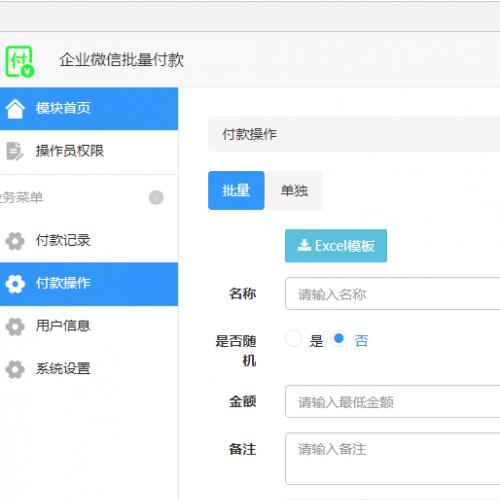
Task: Switch to the 批量 tab
Action: click(x=236, y=190)
